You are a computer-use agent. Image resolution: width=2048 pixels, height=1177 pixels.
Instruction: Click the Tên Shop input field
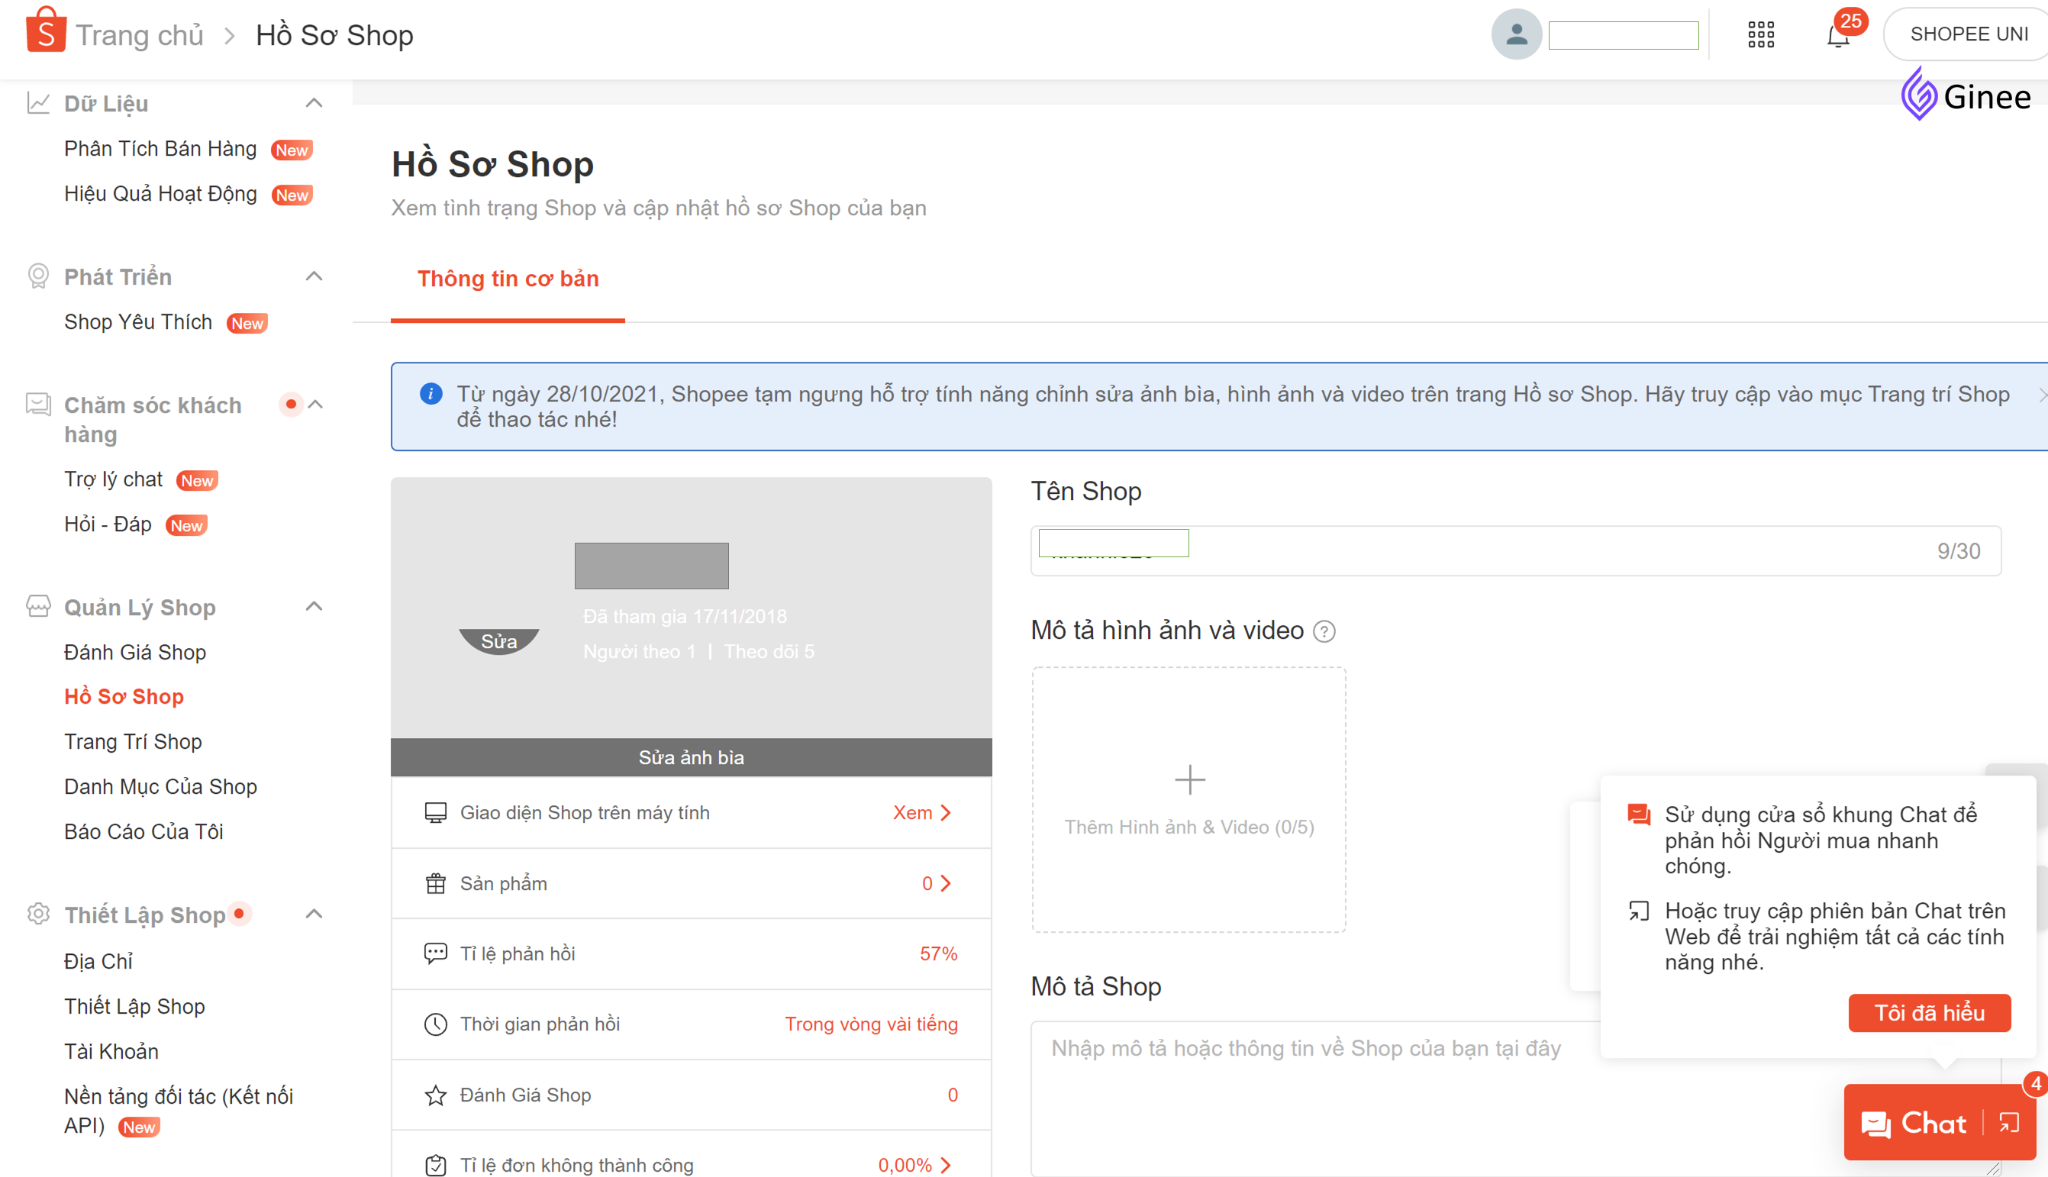(x=1515, y=551)
